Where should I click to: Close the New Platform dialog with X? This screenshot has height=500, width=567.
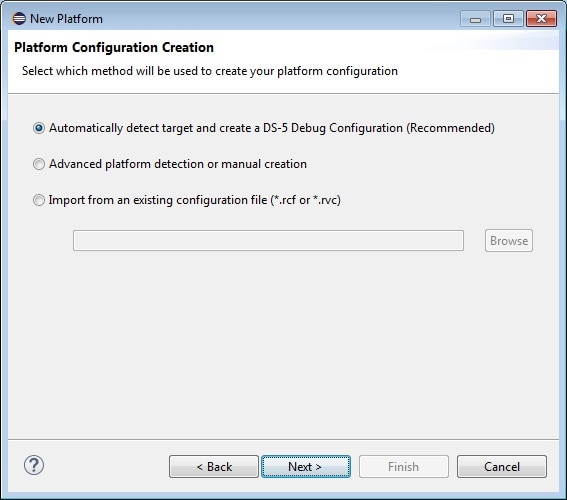541,19
